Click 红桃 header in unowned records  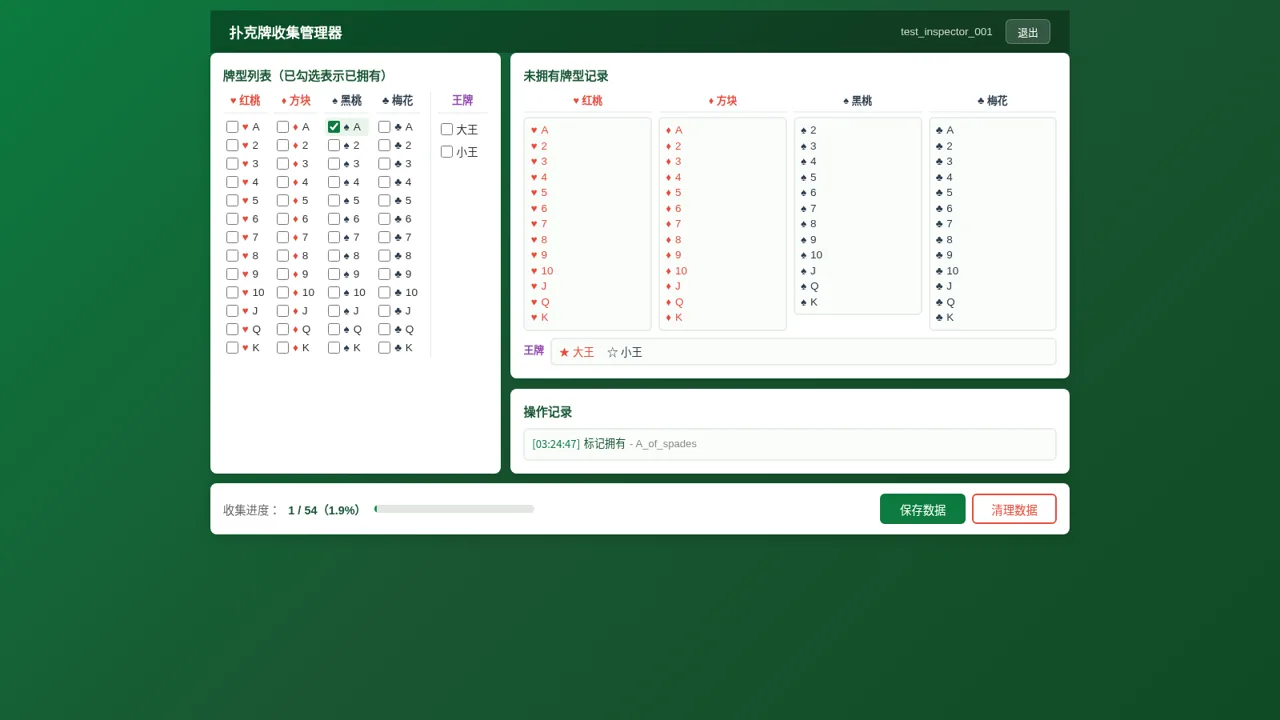point(588,101)
